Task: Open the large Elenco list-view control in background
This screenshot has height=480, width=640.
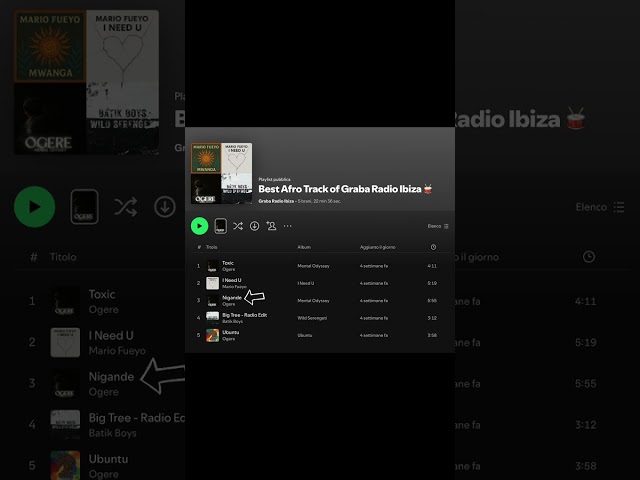Action: coord(600,207)
